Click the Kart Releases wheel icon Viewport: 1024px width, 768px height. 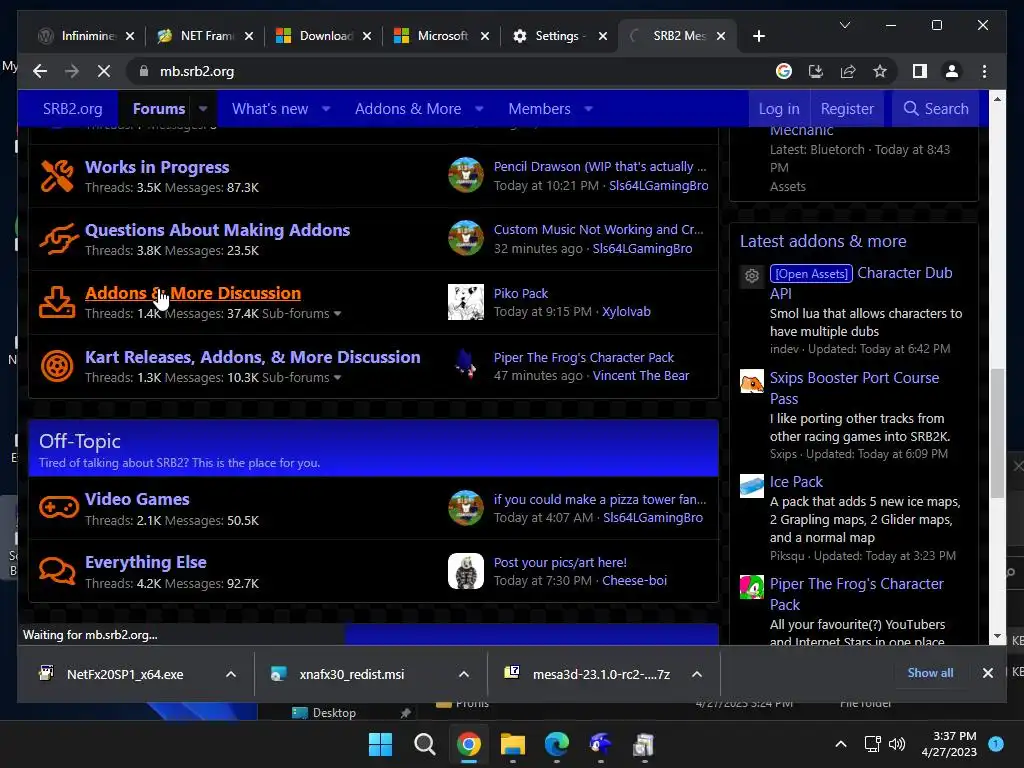[x=57, y=366]
